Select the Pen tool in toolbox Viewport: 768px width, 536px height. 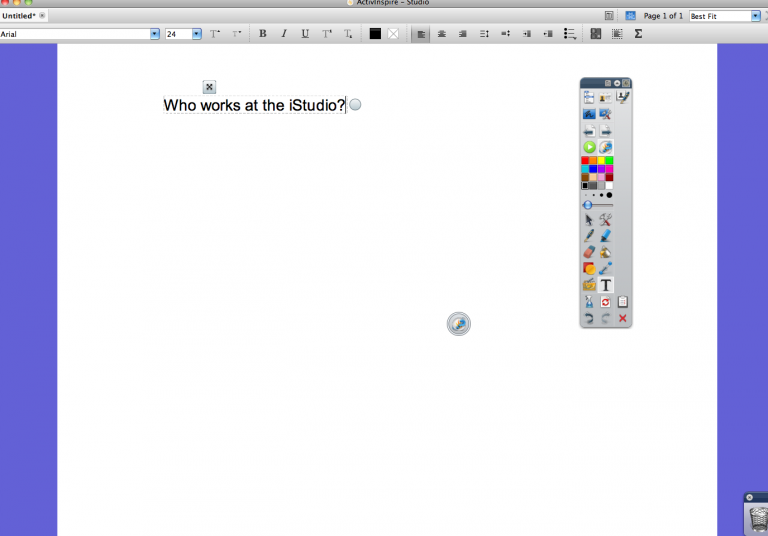pos(589,236)
